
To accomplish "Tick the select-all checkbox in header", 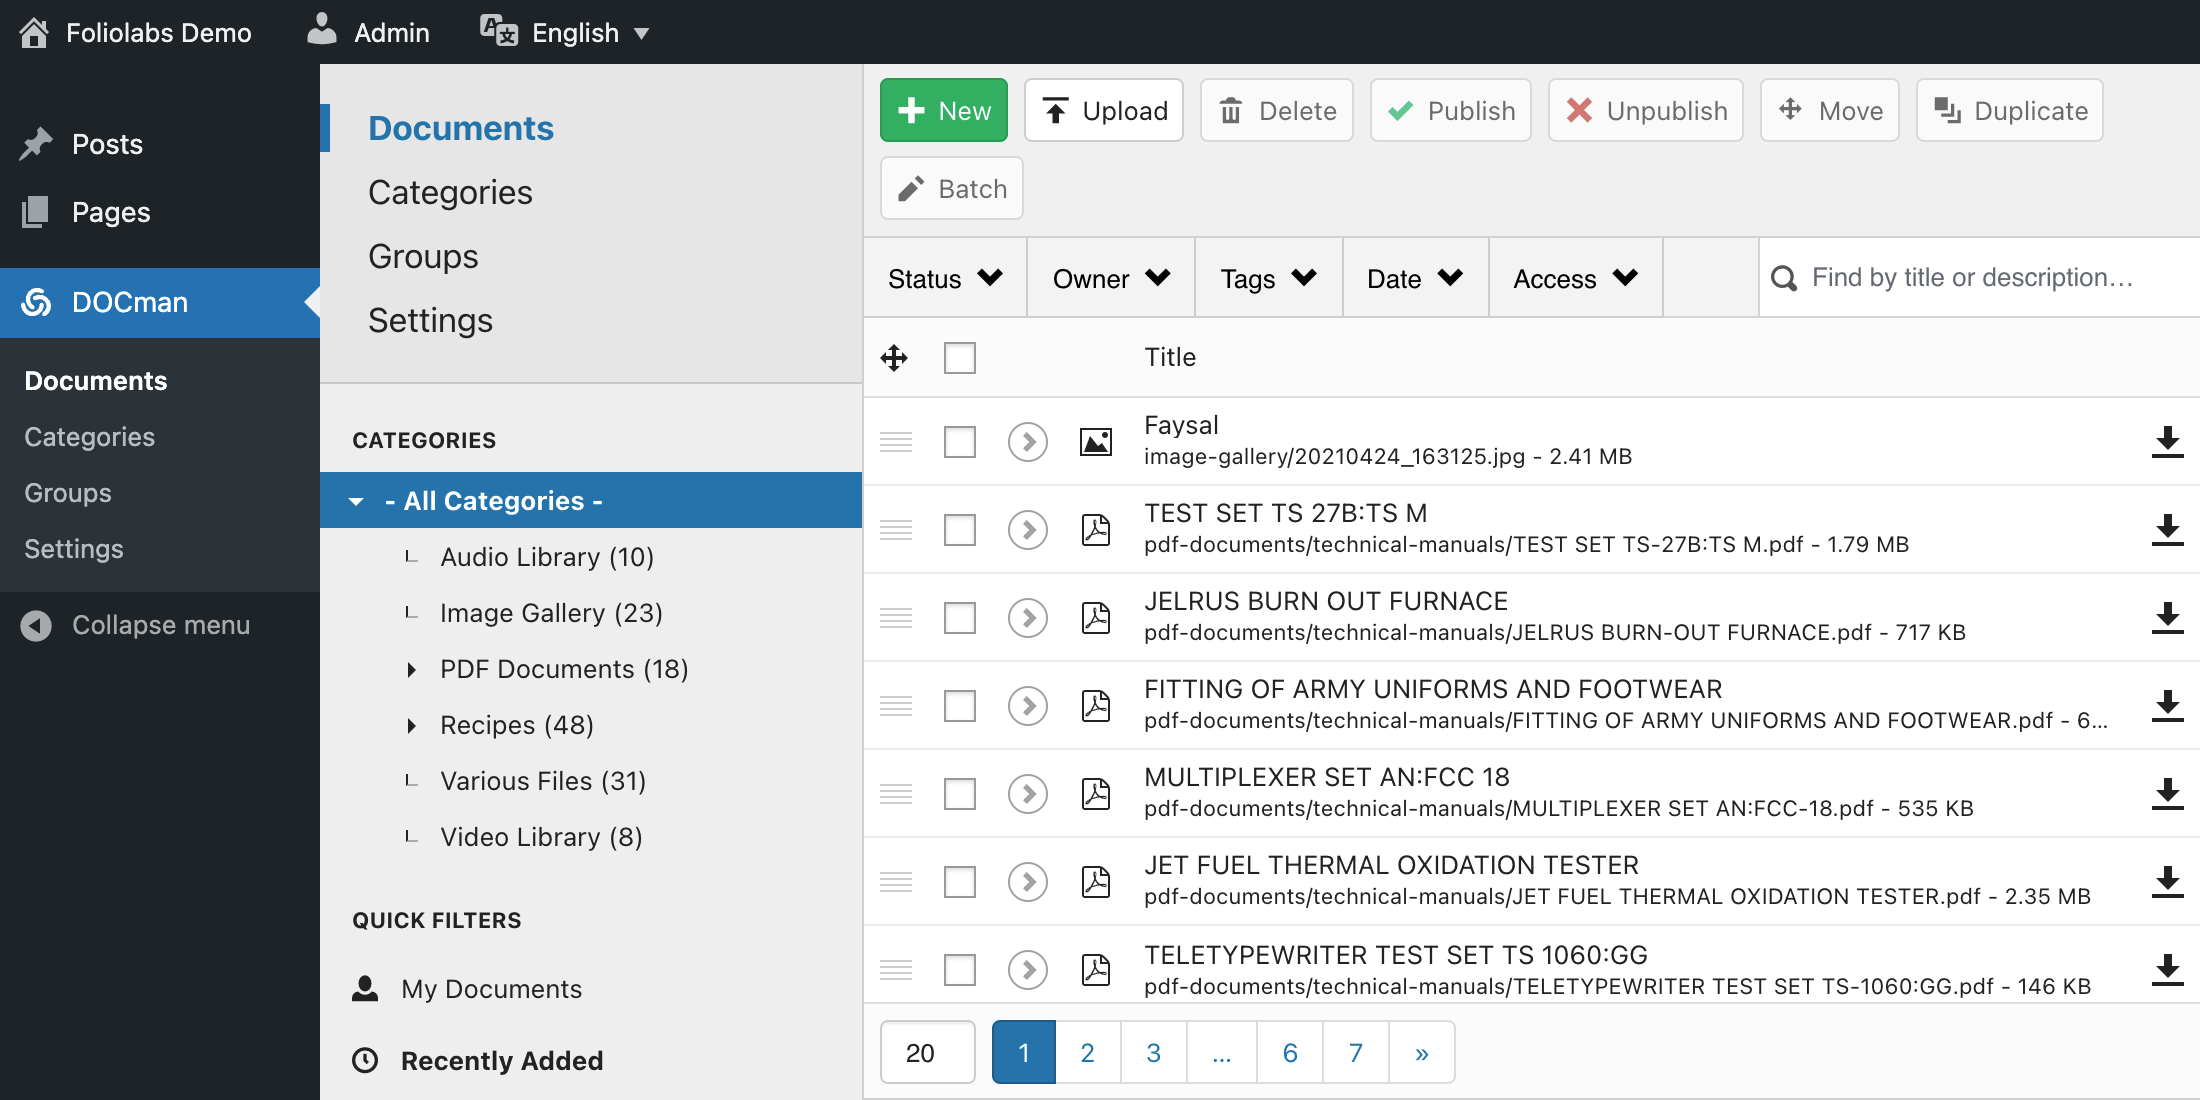I will pos(960,357).
